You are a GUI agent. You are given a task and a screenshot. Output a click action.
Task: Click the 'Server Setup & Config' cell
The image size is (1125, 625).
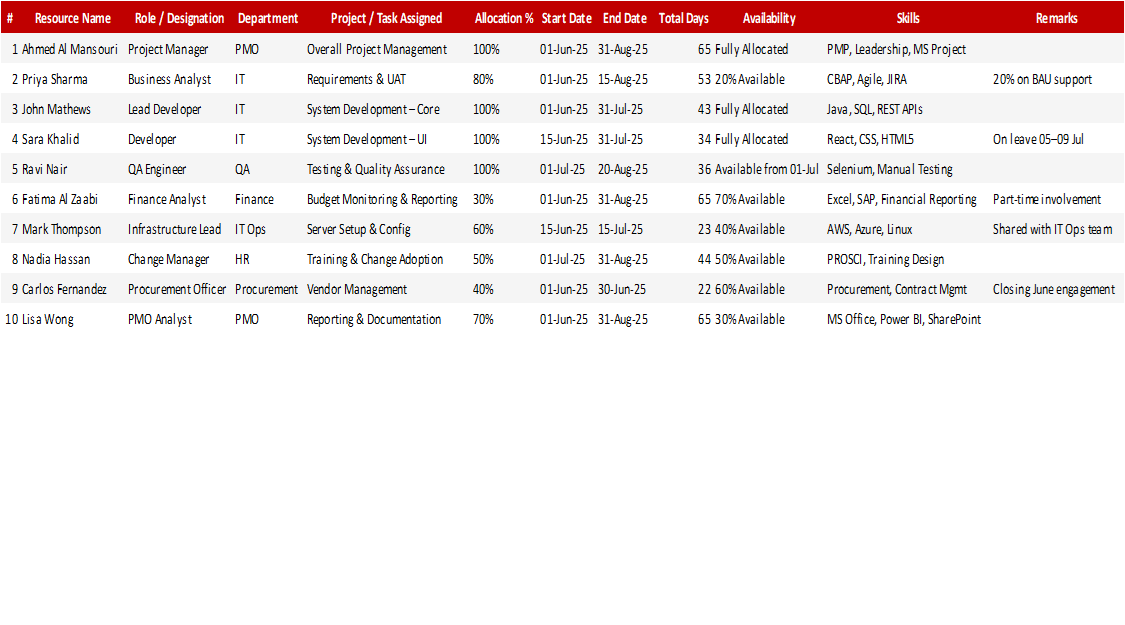[359, 230]
